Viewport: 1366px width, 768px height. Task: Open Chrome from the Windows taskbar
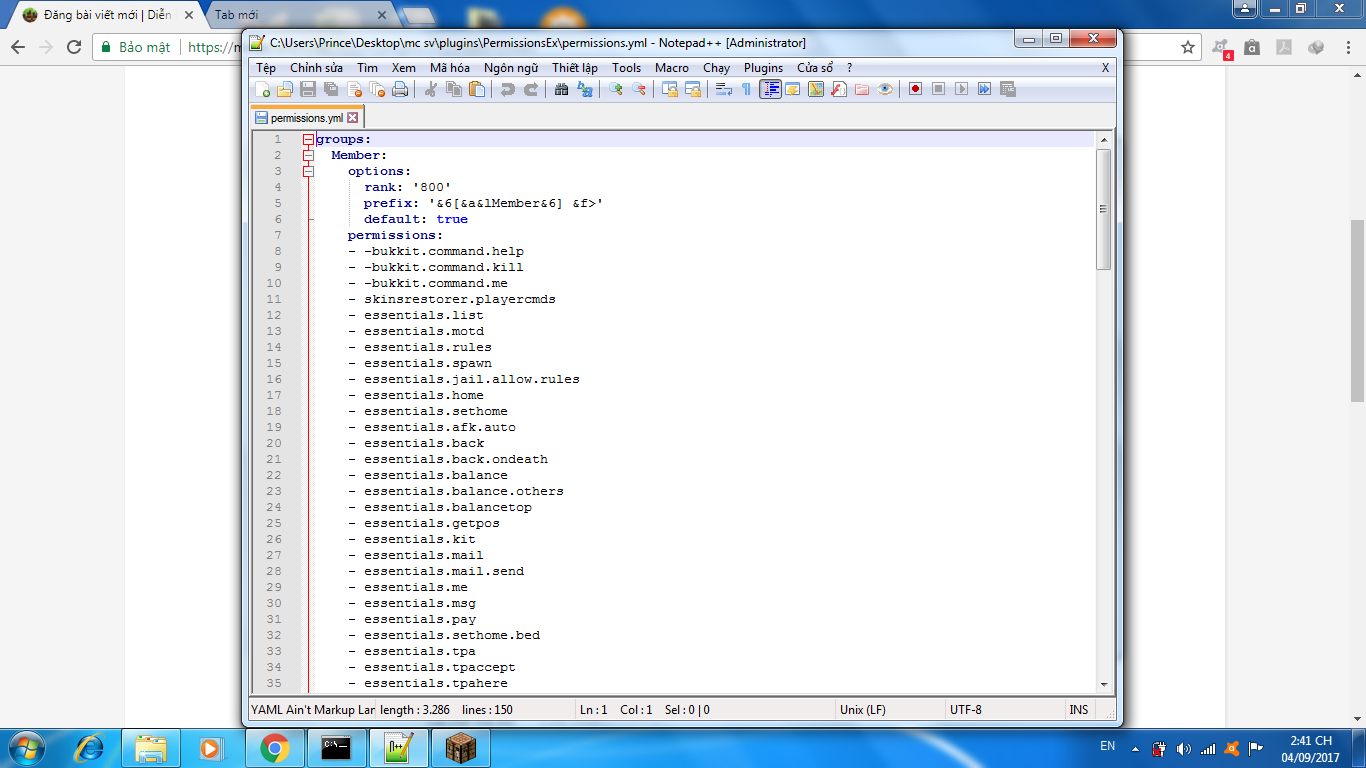click(x=275, y=748)
